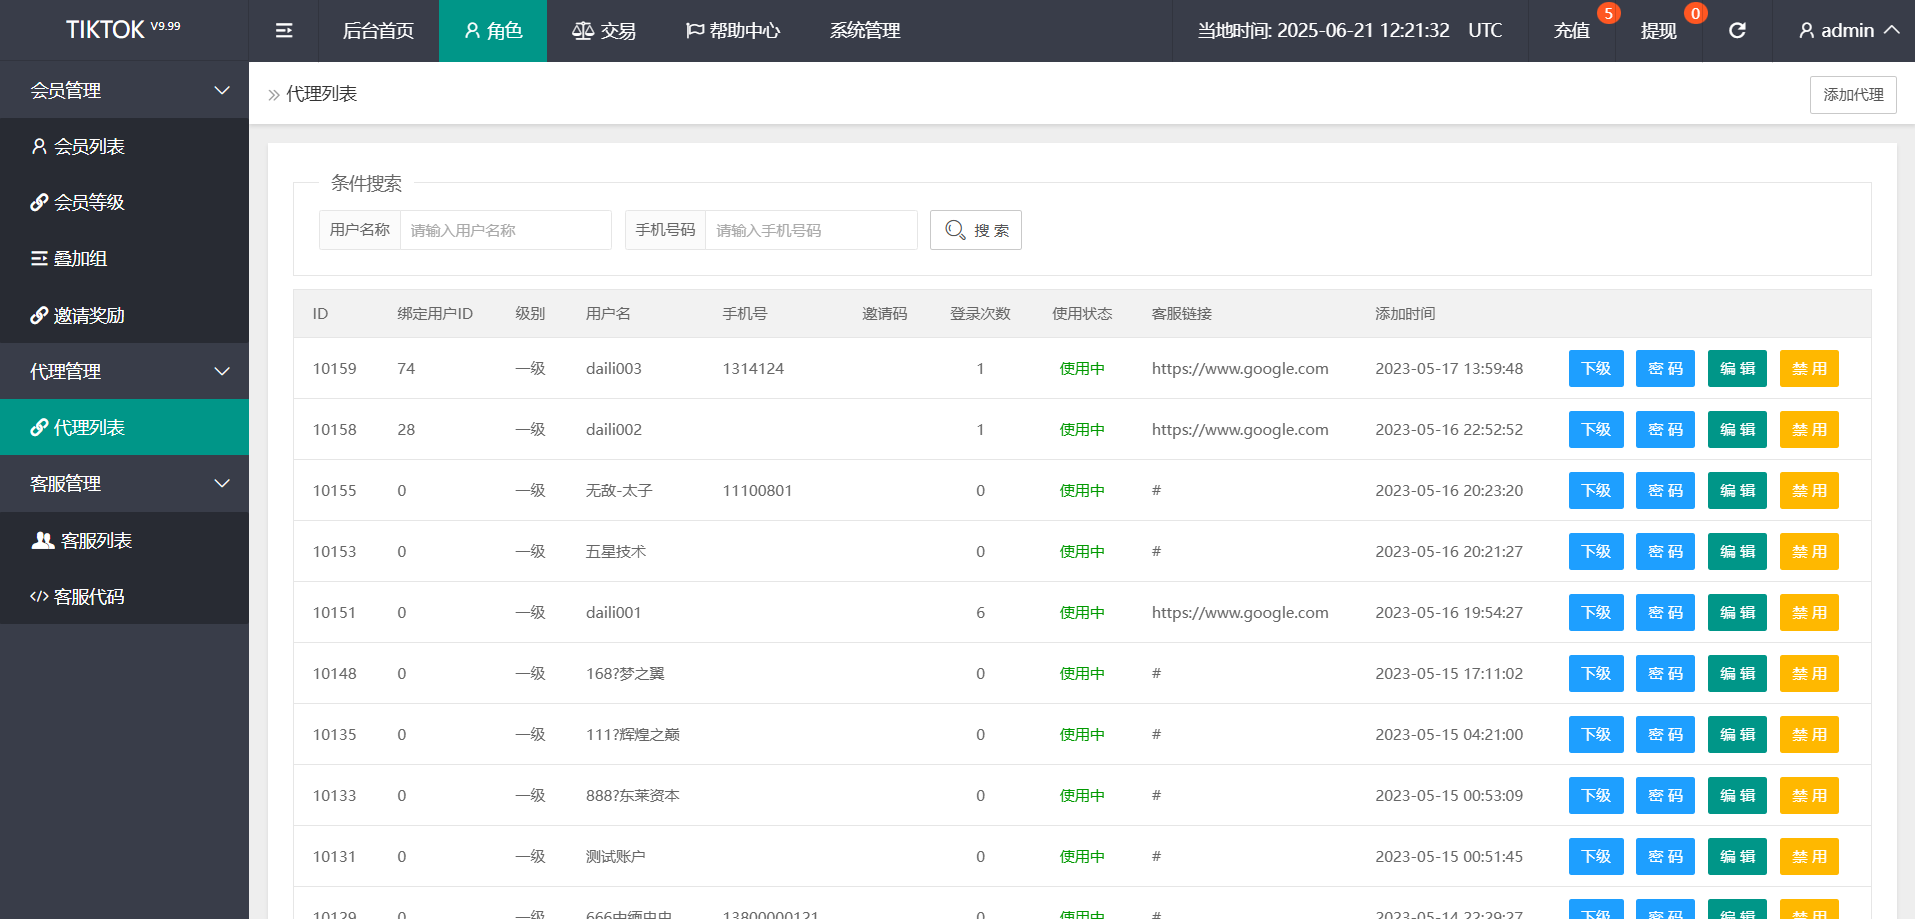Viewport: 1915px width, 919px height.
Task: Click 禁用 for agent 168?梦之翼
Action: point(1809,673)
